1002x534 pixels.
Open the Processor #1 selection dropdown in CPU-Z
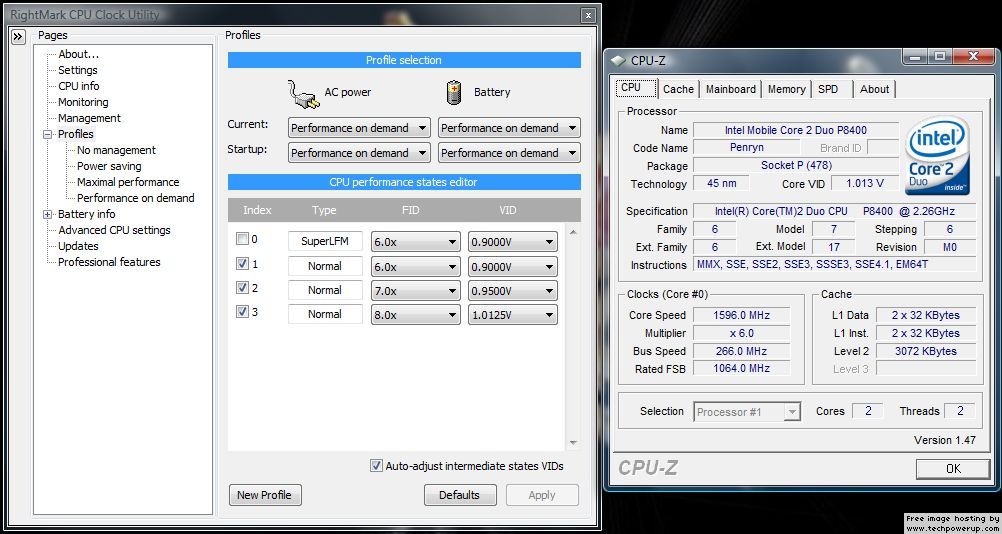point(747,412)
